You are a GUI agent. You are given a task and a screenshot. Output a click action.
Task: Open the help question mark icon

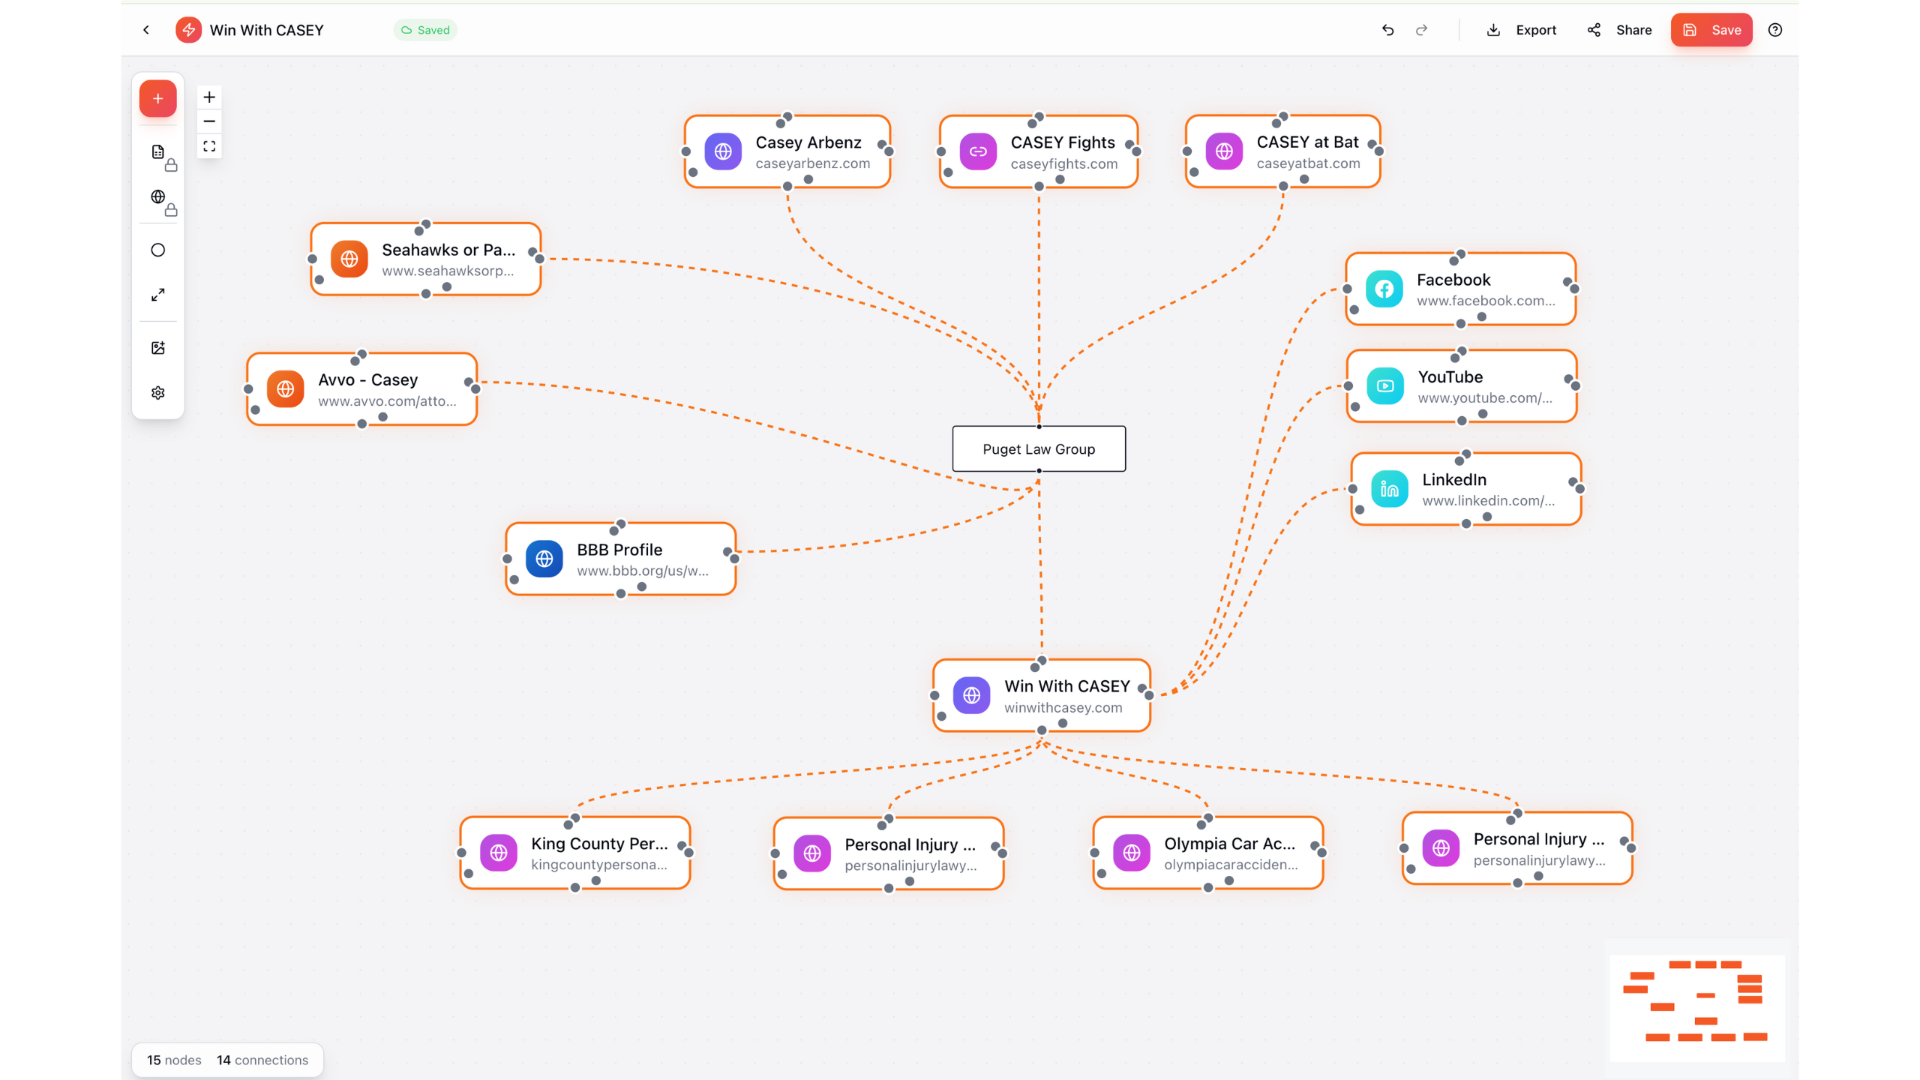(x=1775, y=30)
